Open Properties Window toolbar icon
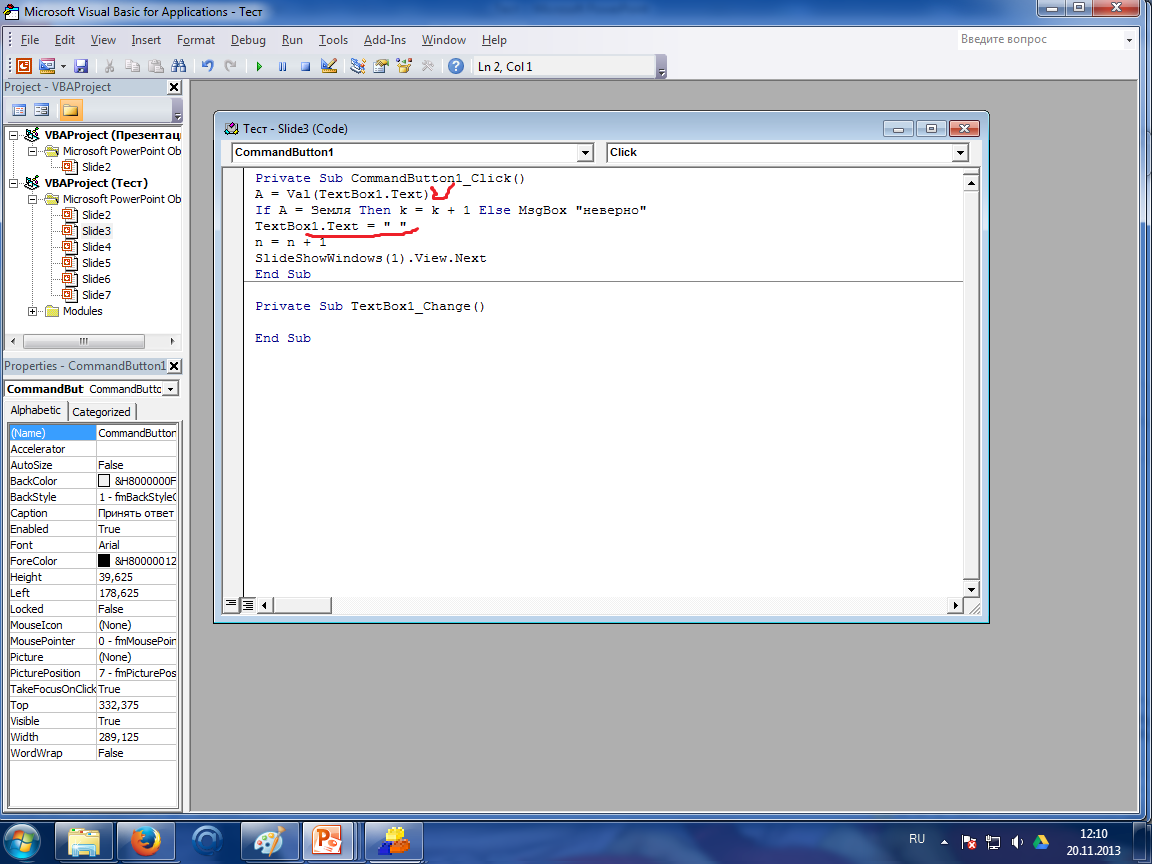Image resolution: width=1164 pixels, height=868 pixels. point(381,66)
